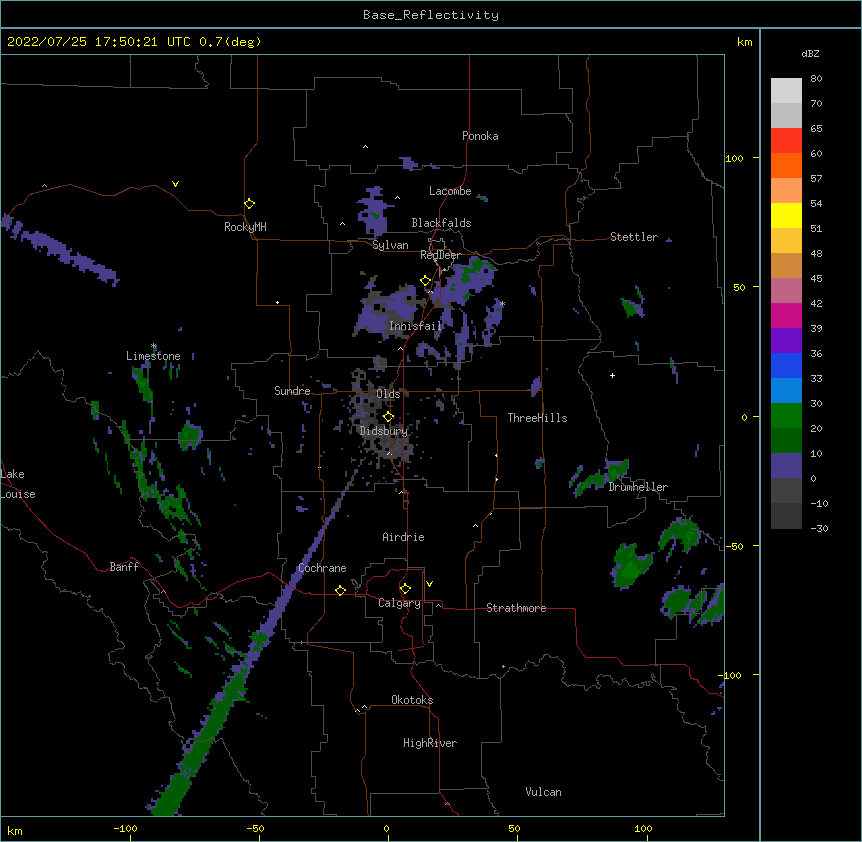Image resolution: width=862 pixels, height=842 pixels.
Task: Click the RockyMH label
Action: point(245,227)
